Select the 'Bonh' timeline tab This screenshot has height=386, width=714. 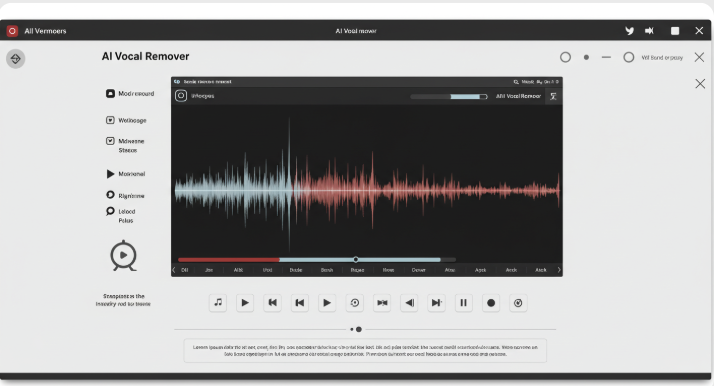pyautogui.click(x=327, y=270)
